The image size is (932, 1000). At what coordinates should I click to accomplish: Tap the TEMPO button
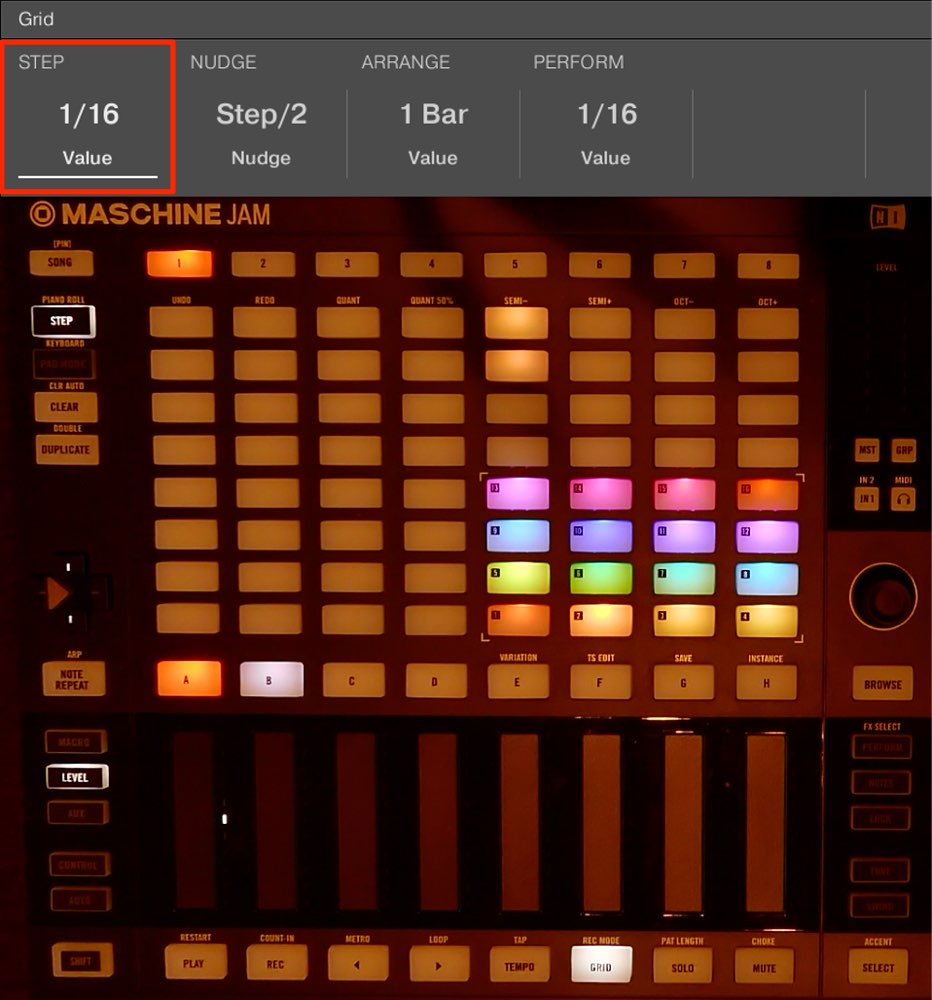(520, 966)
